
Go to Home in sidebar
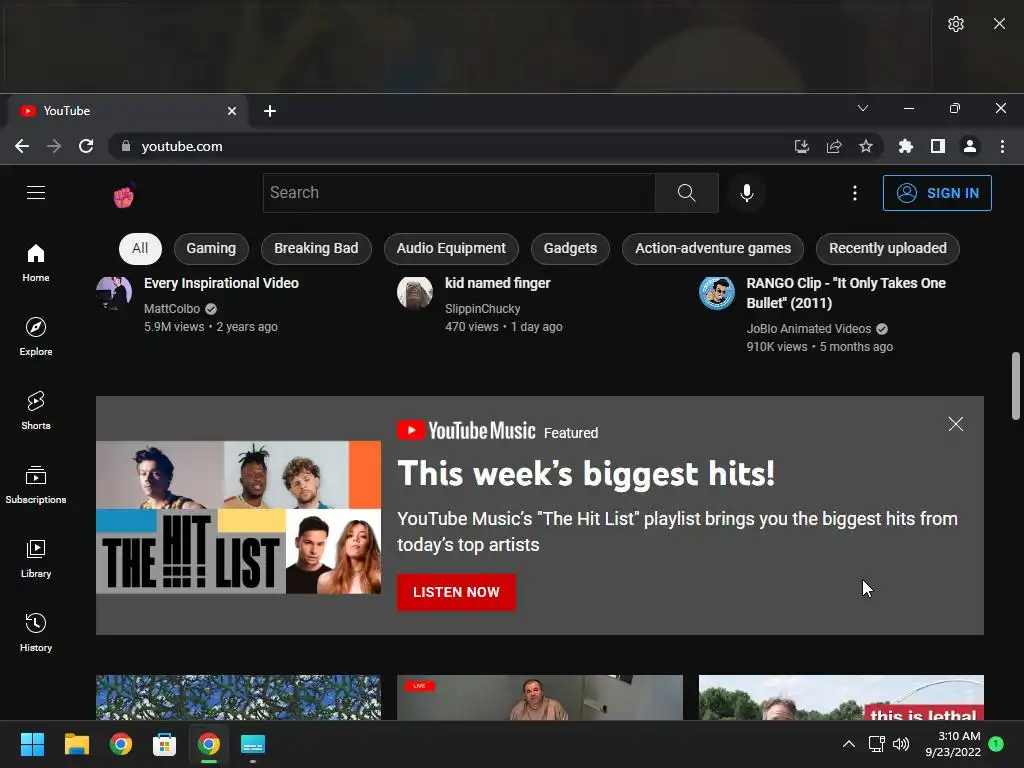36,263
